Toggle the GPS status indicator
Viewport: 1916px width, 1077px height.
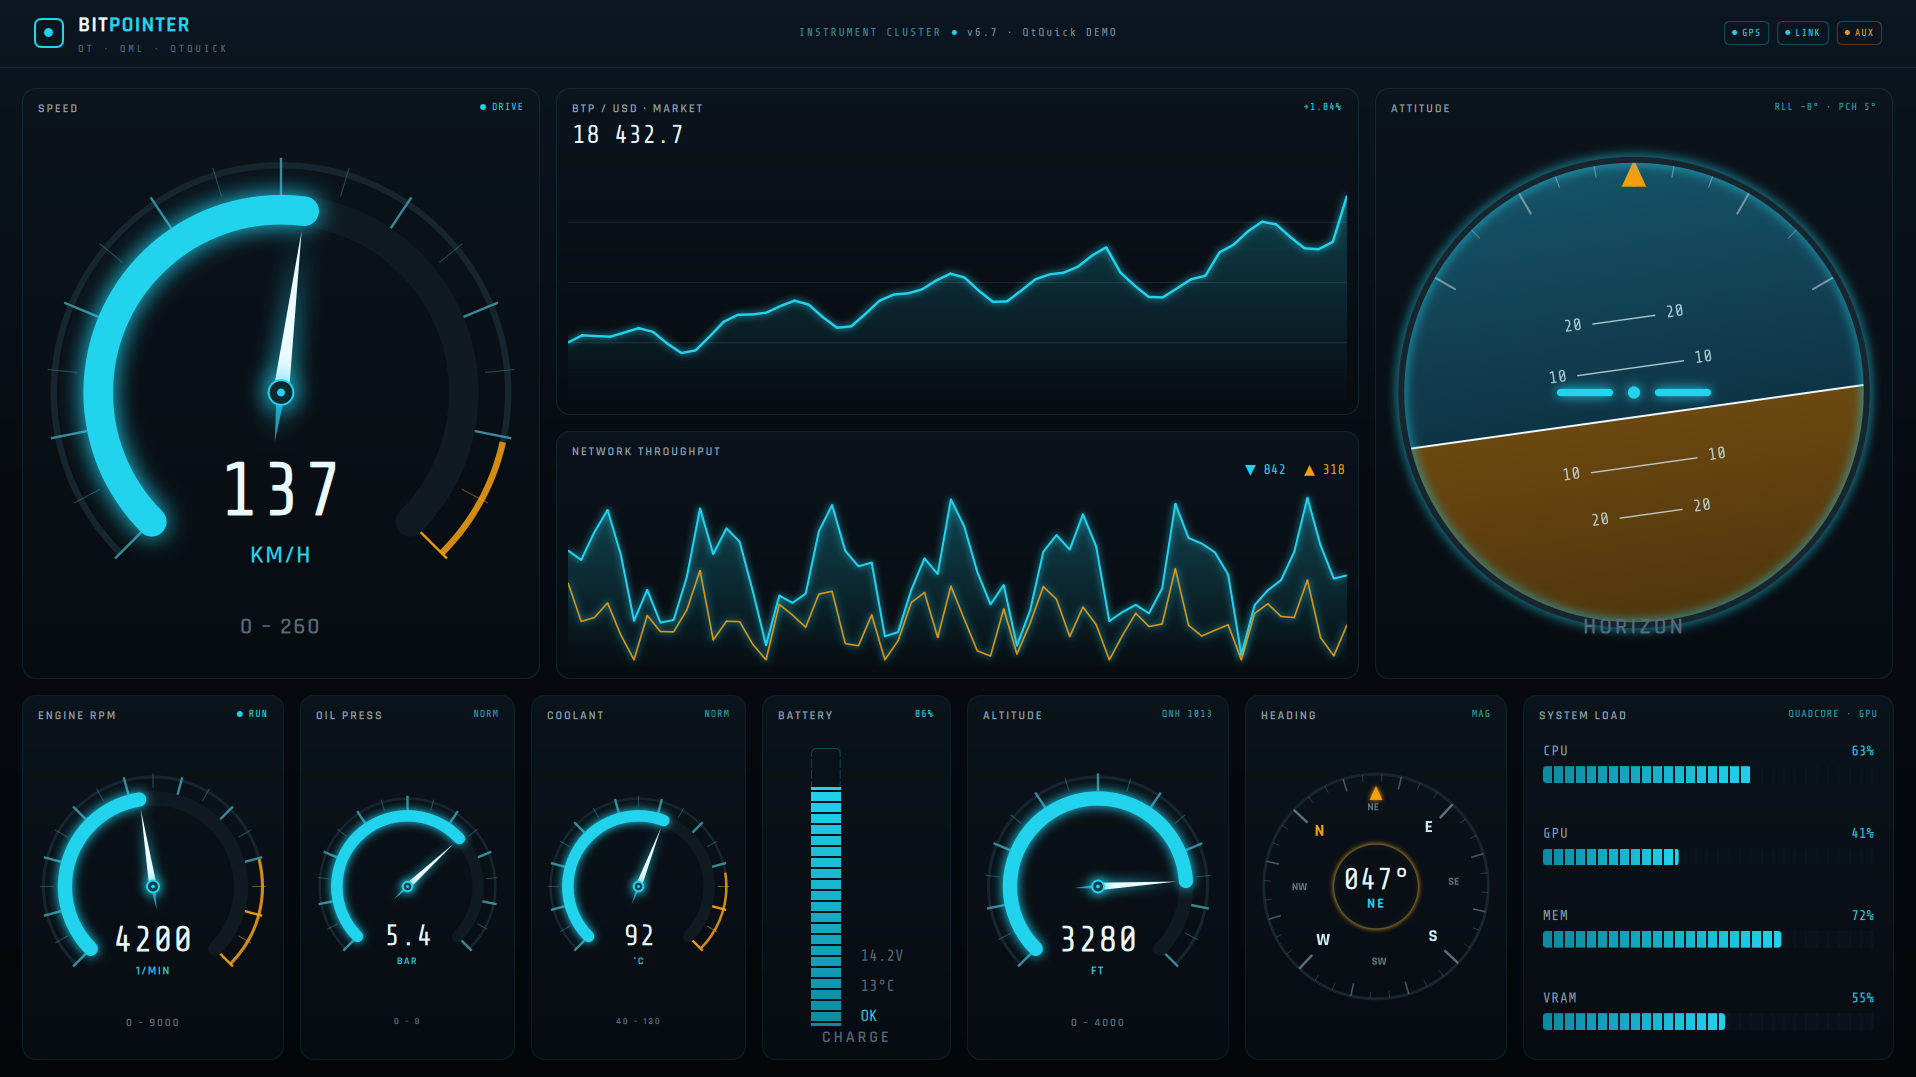1746,33
